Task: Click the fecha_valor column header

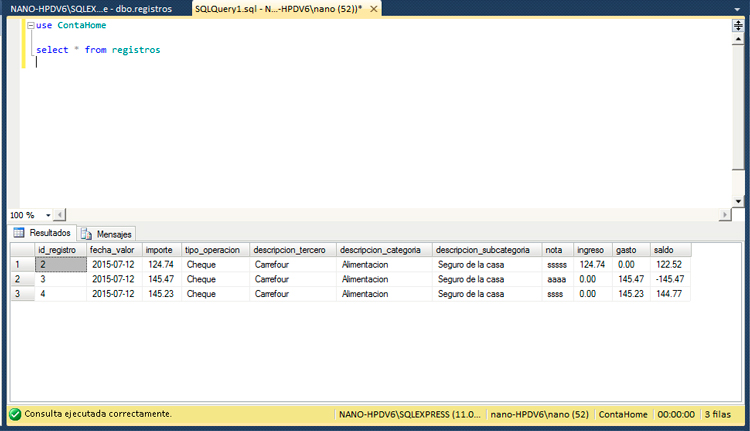Action: point(114,250)
